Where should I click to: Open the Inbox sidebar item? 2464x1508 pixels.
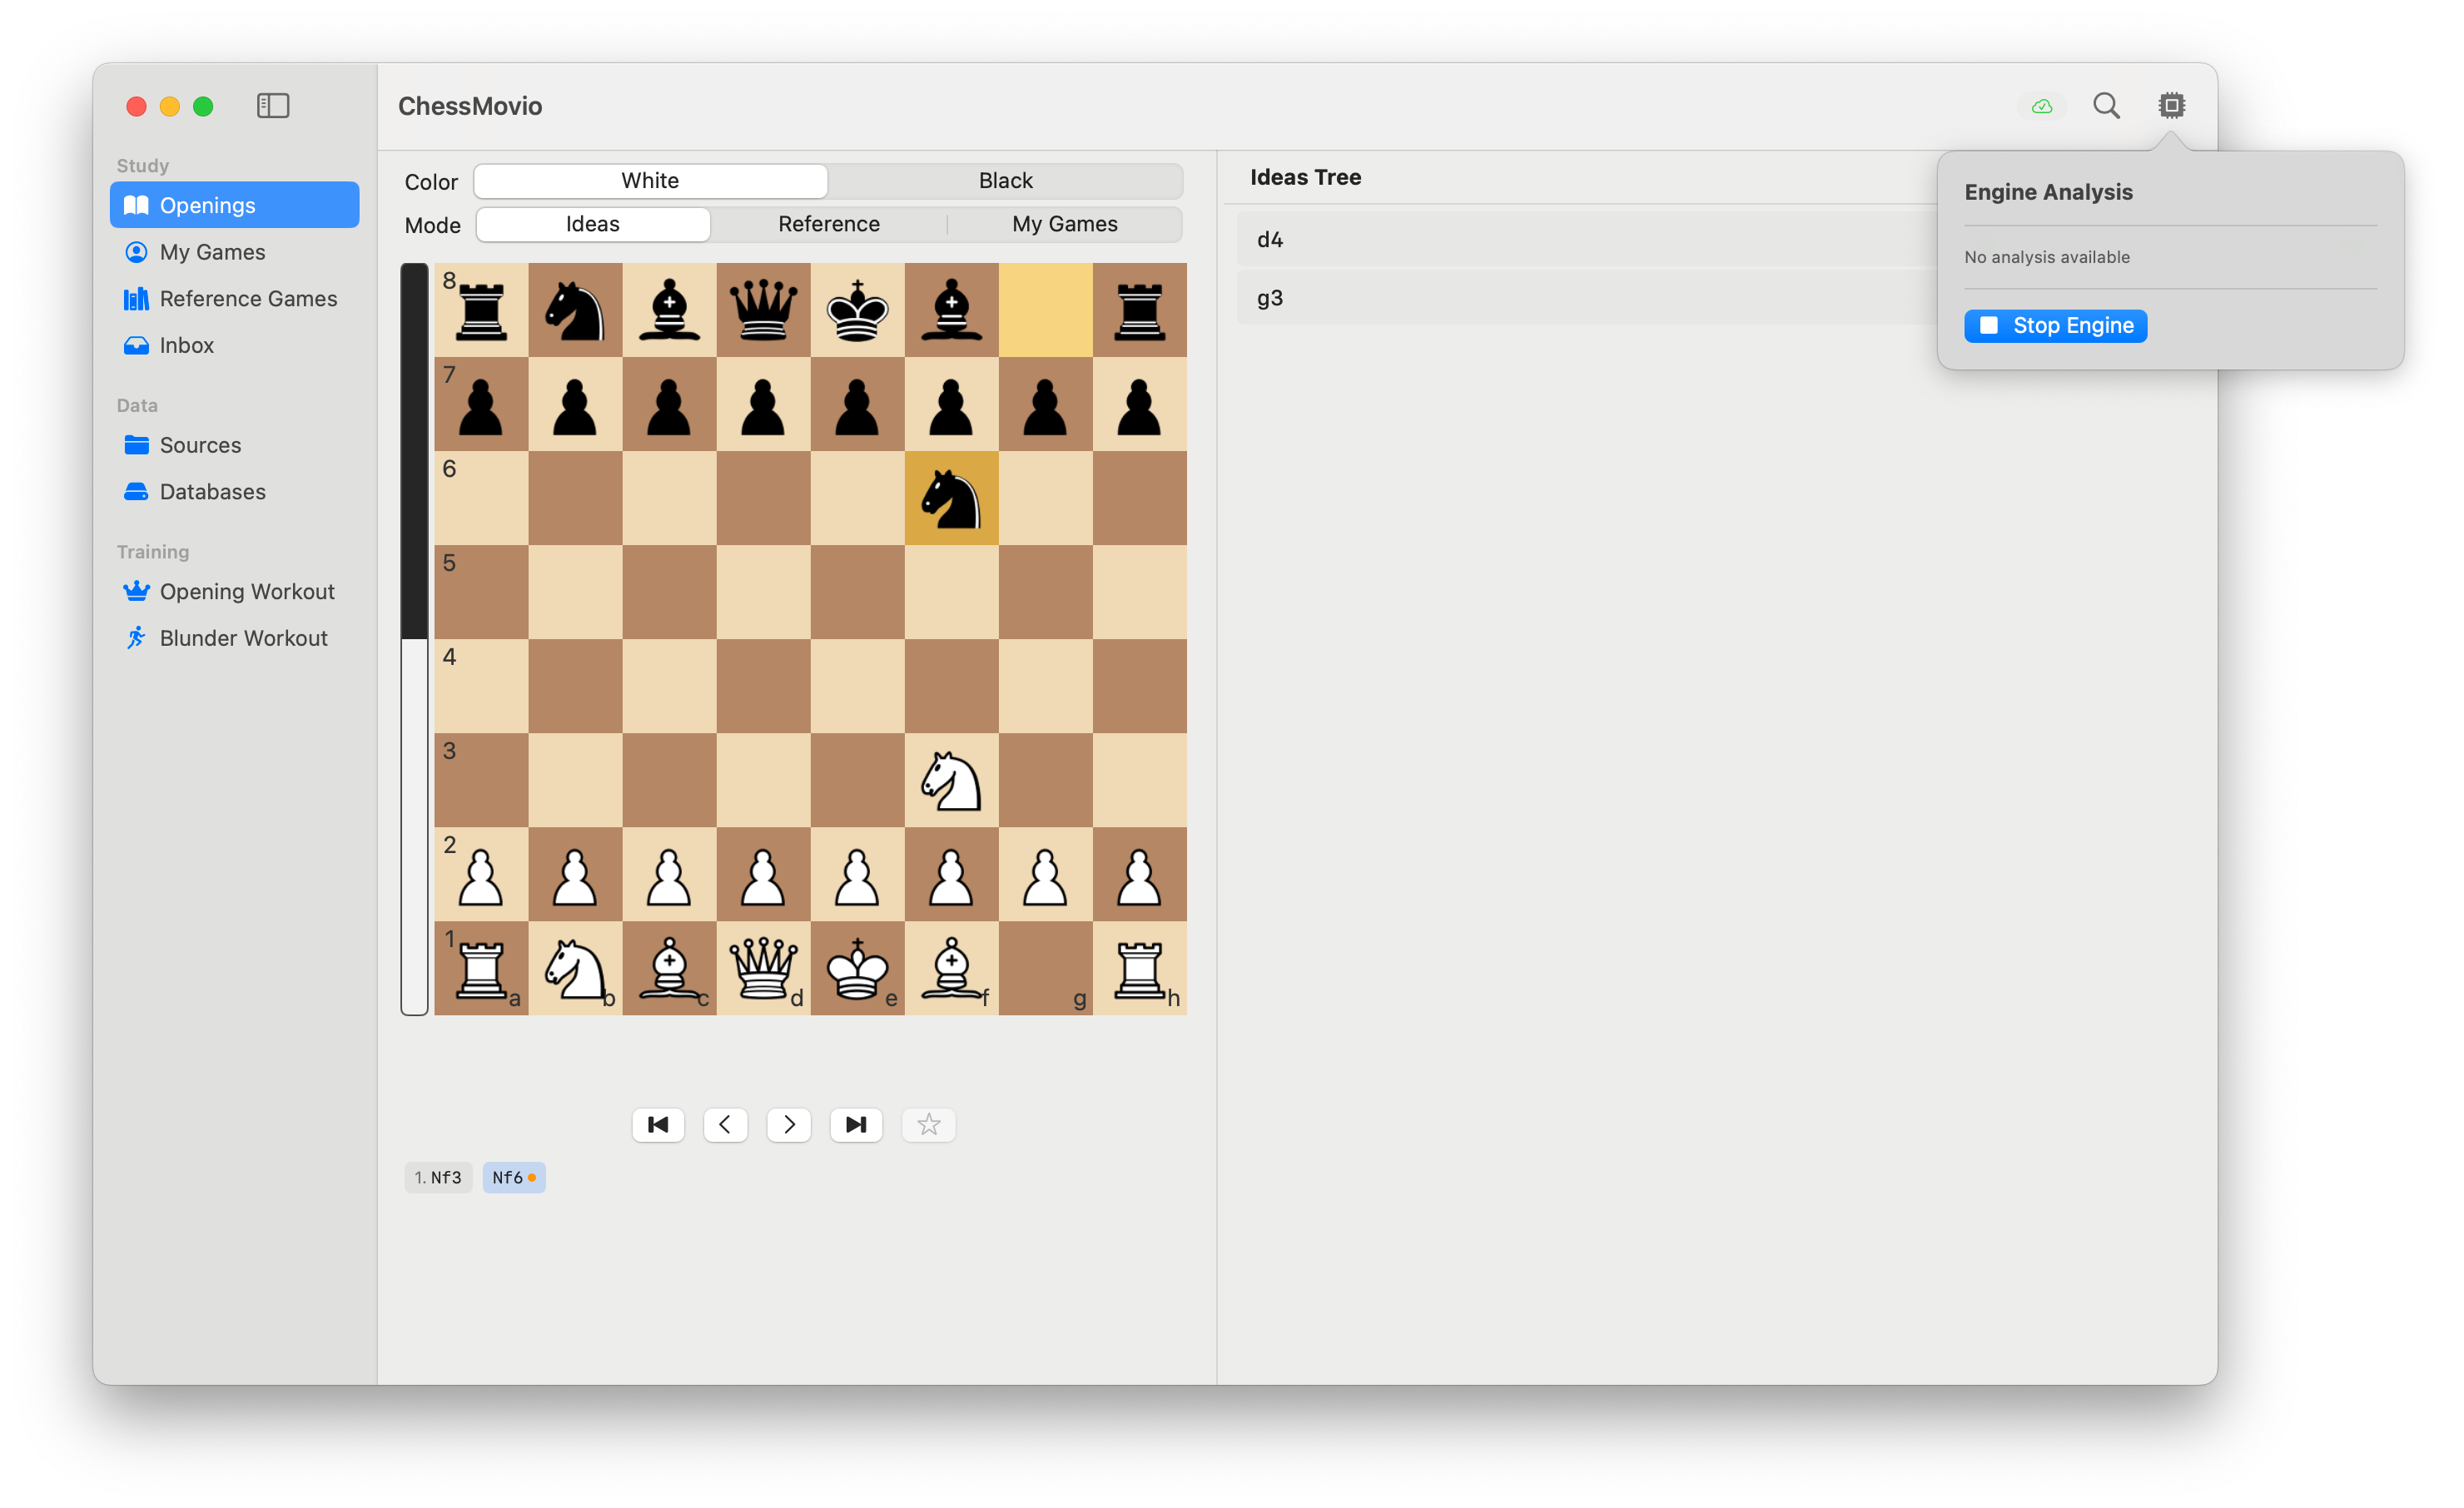186,345
